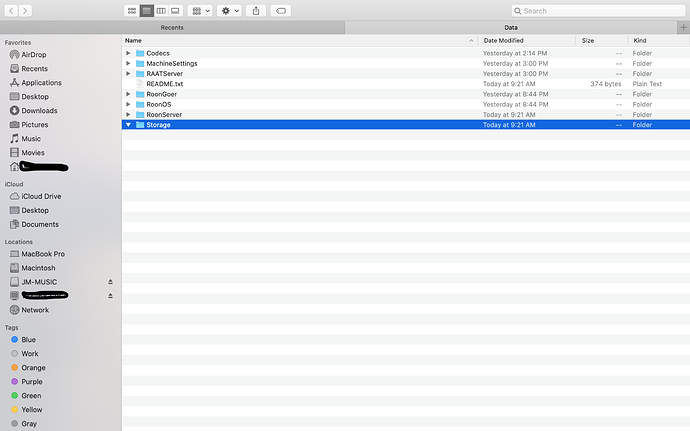The height and width of the screenshot is (431, 690).
Task: Expand the RoonOS folder
Action: tap(128, 104)
